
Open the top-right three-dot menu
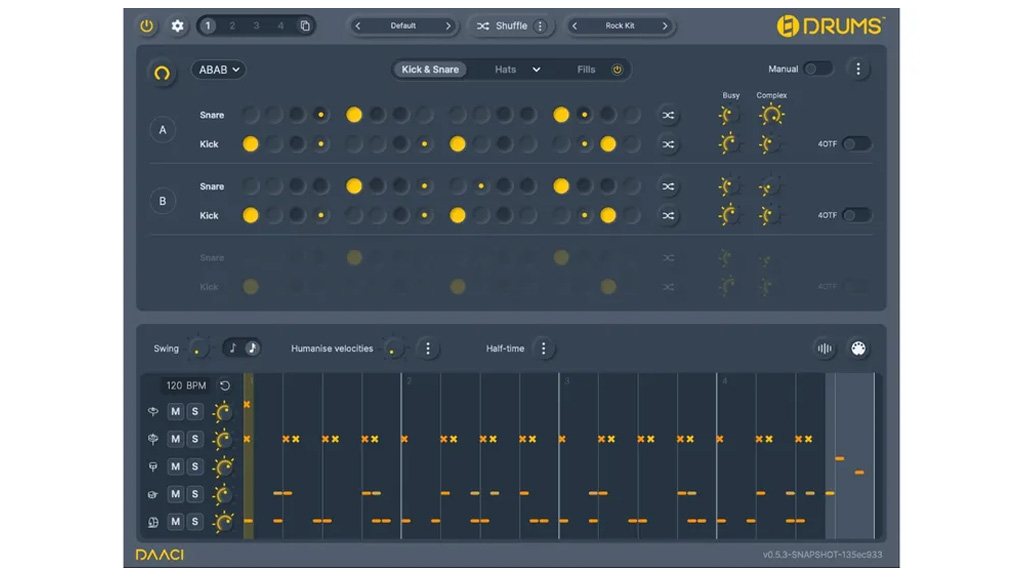pos(858,69)
